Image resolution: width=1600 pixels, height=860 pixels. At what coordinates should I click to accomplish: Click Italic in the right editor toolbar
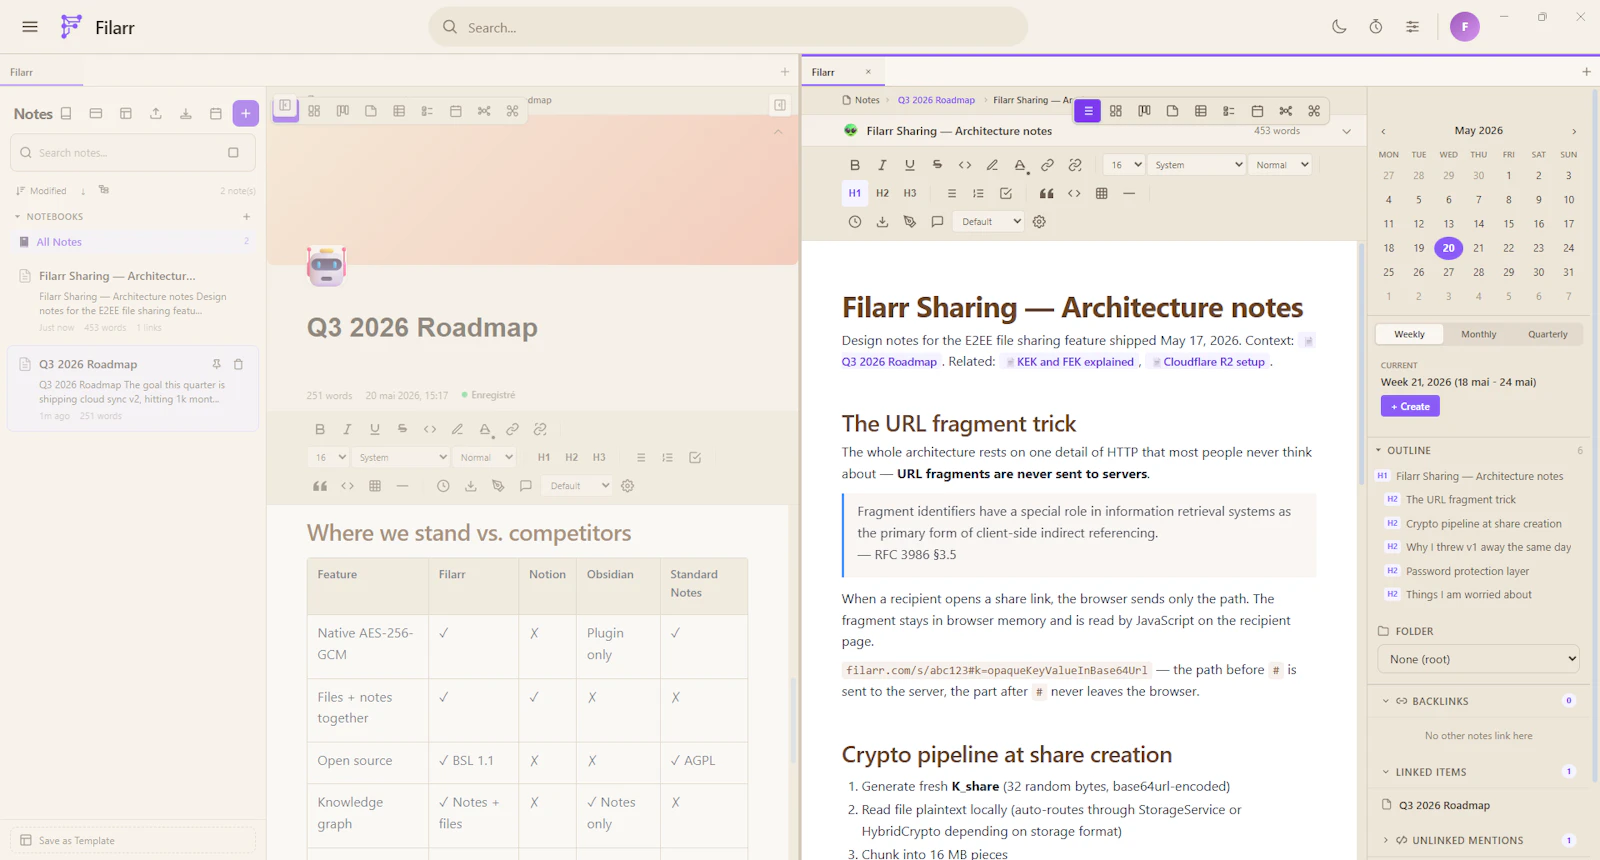point(882,165)
